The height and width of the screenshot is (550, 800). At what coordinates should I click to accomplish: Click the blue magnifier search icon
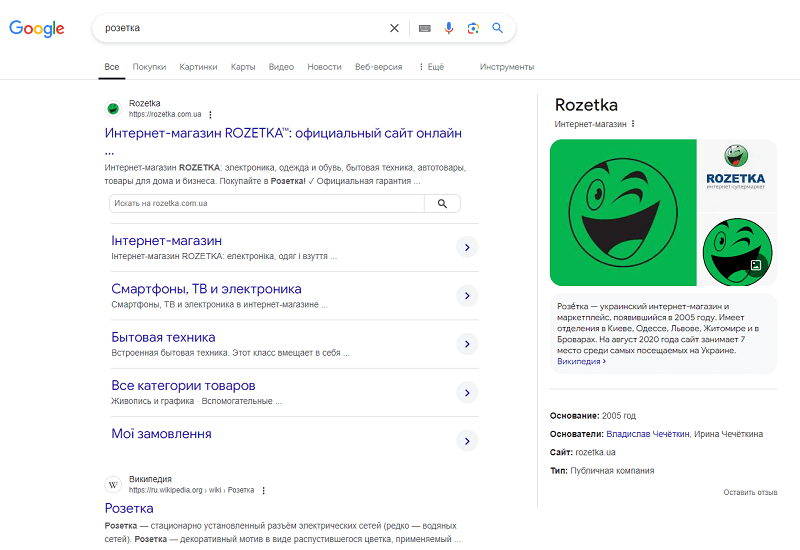tap(497, 28)
